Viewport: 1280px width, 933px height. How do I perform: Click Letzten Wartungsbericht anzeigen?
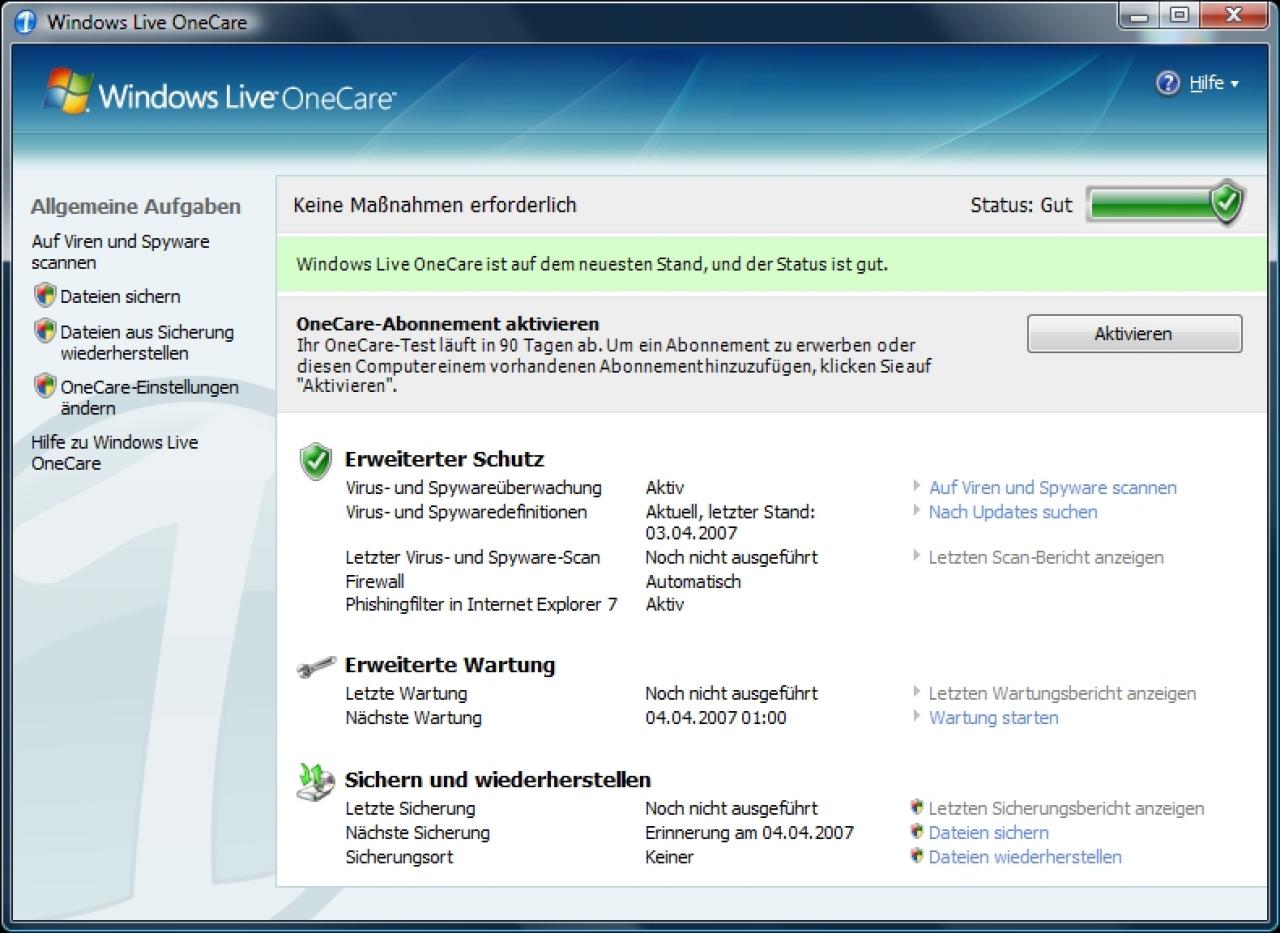(1062, 693)
